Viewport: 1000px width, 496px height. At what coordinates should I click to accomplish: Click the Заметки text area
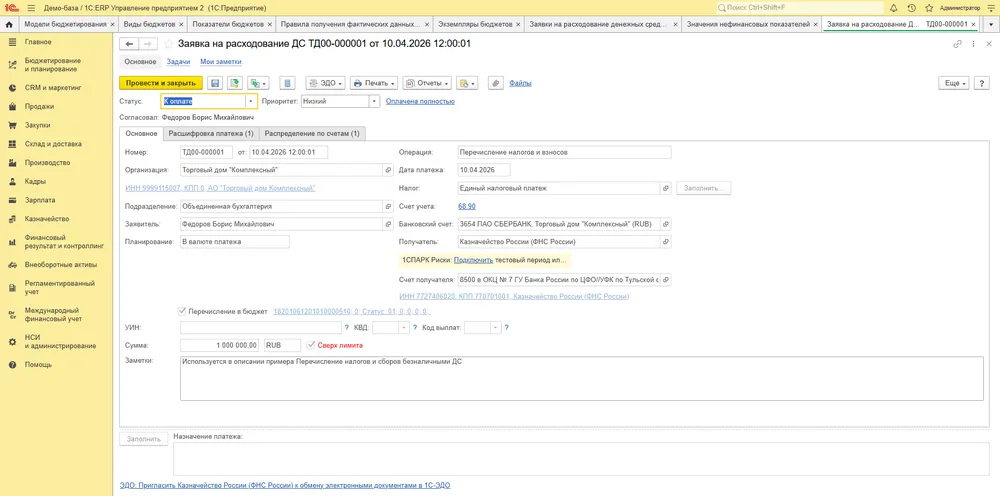582,379
